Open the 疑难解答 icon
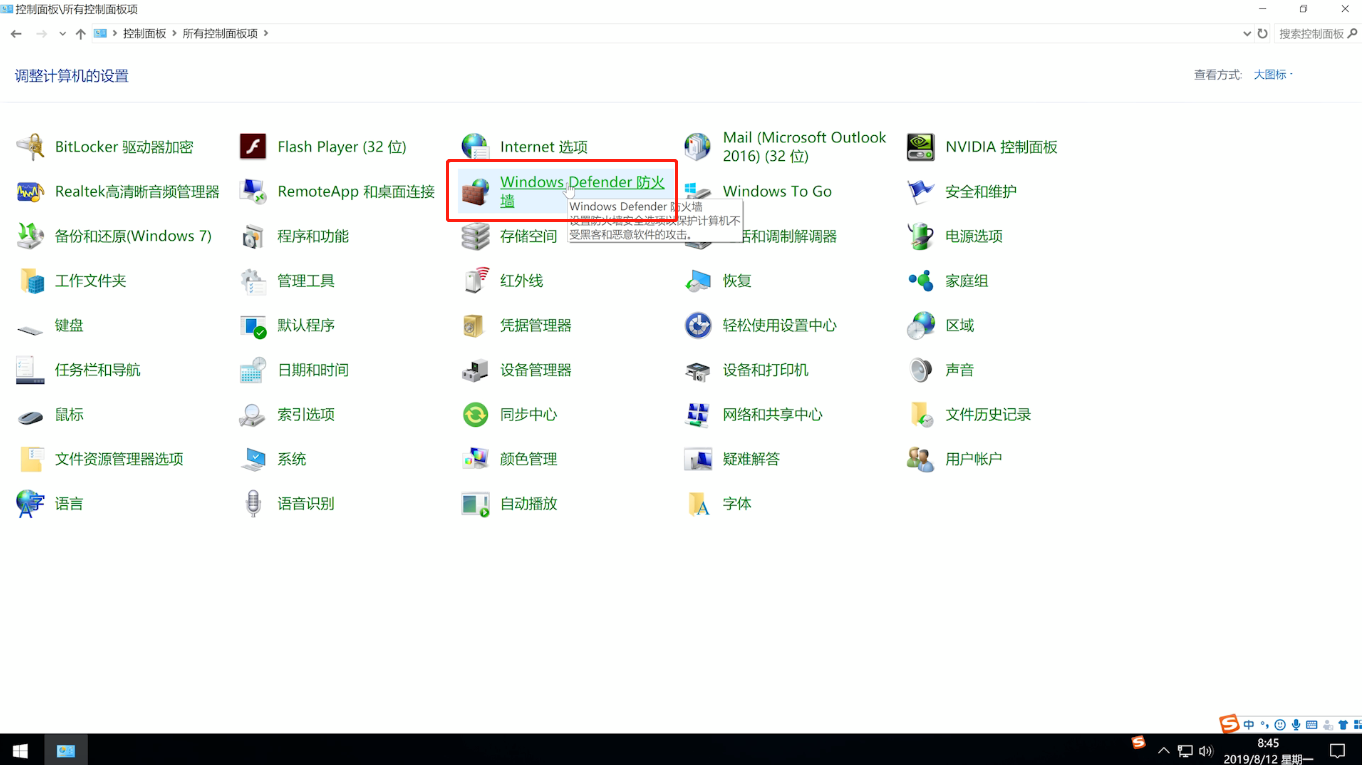The width and height of the screenshot is (1362, 765). click(698, 460)
